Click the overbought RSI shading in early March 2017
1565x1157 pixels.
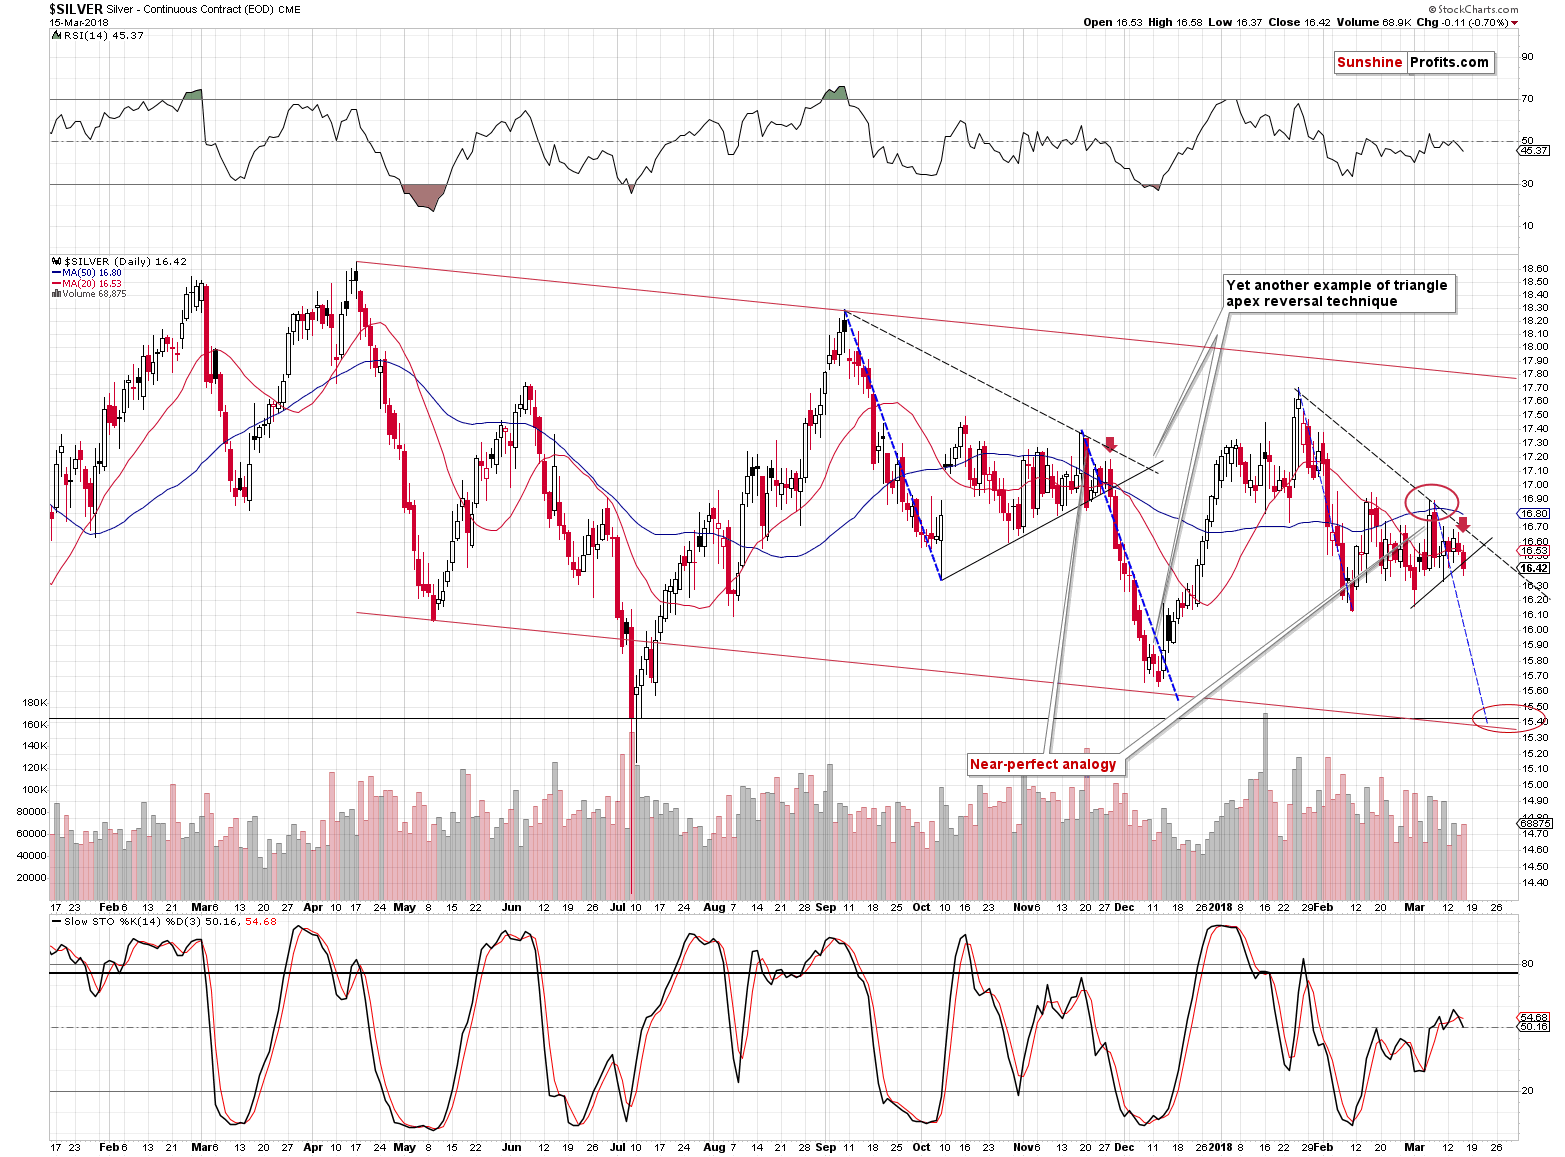194,94
